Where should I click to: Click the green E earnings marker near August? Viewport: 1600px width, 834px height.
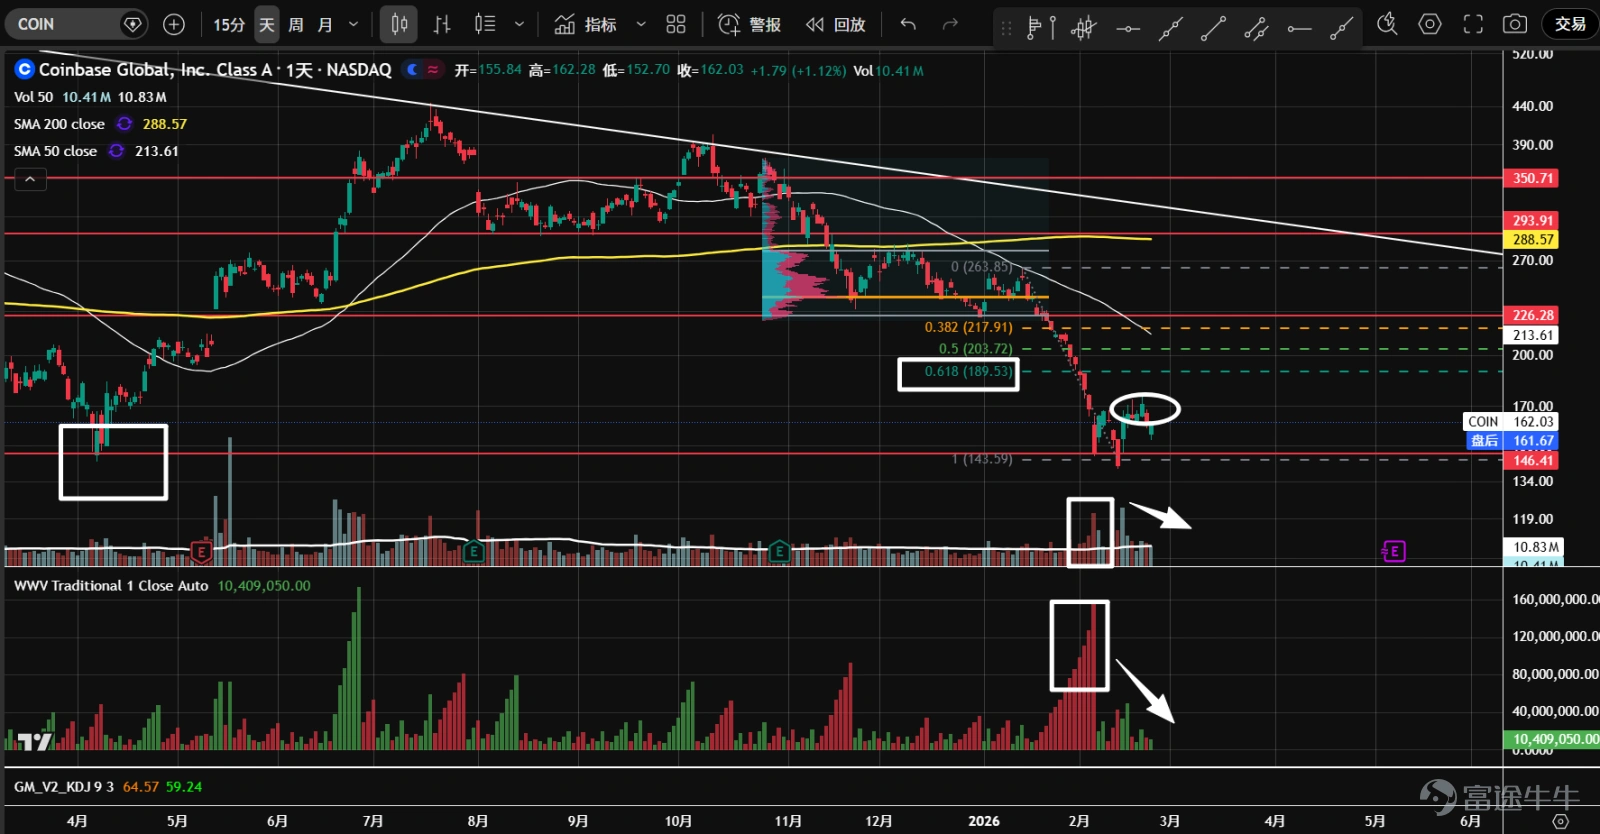click(473, 551)
